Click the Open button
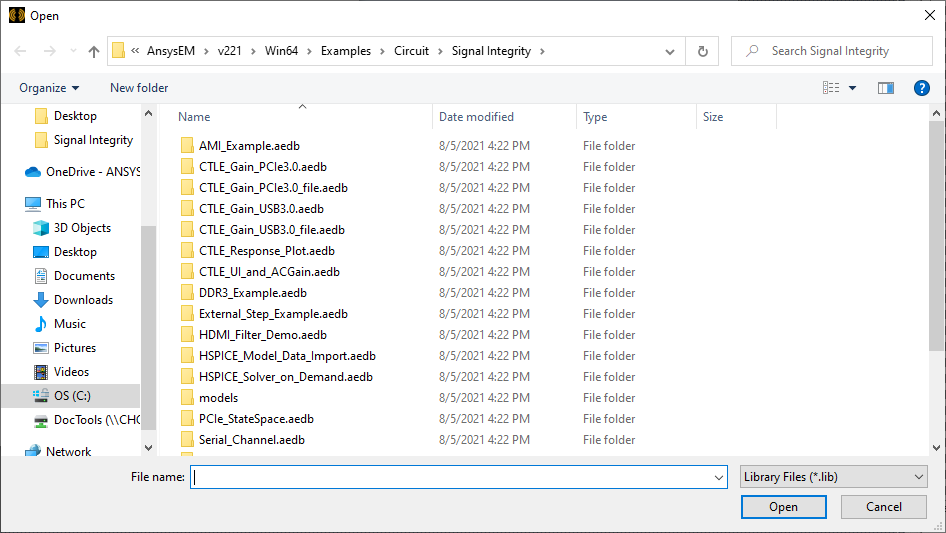946x533 pixels. pos(783,507)
